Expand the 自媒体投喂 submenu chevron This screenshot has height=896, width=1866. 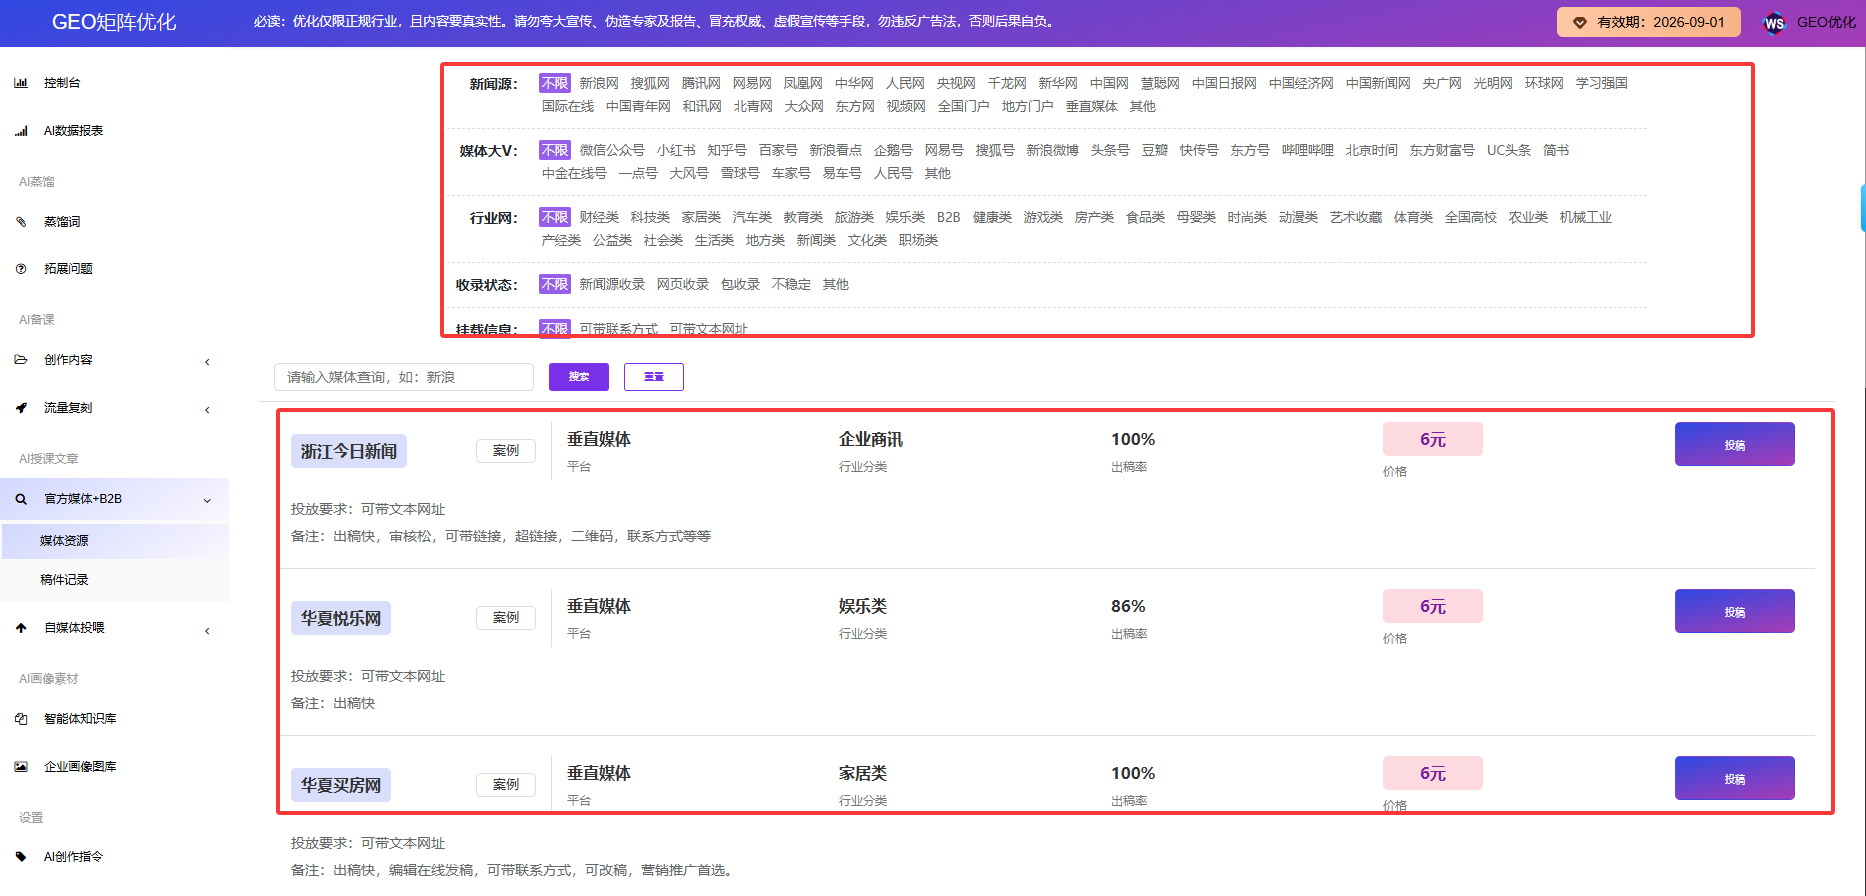point(207,631)
